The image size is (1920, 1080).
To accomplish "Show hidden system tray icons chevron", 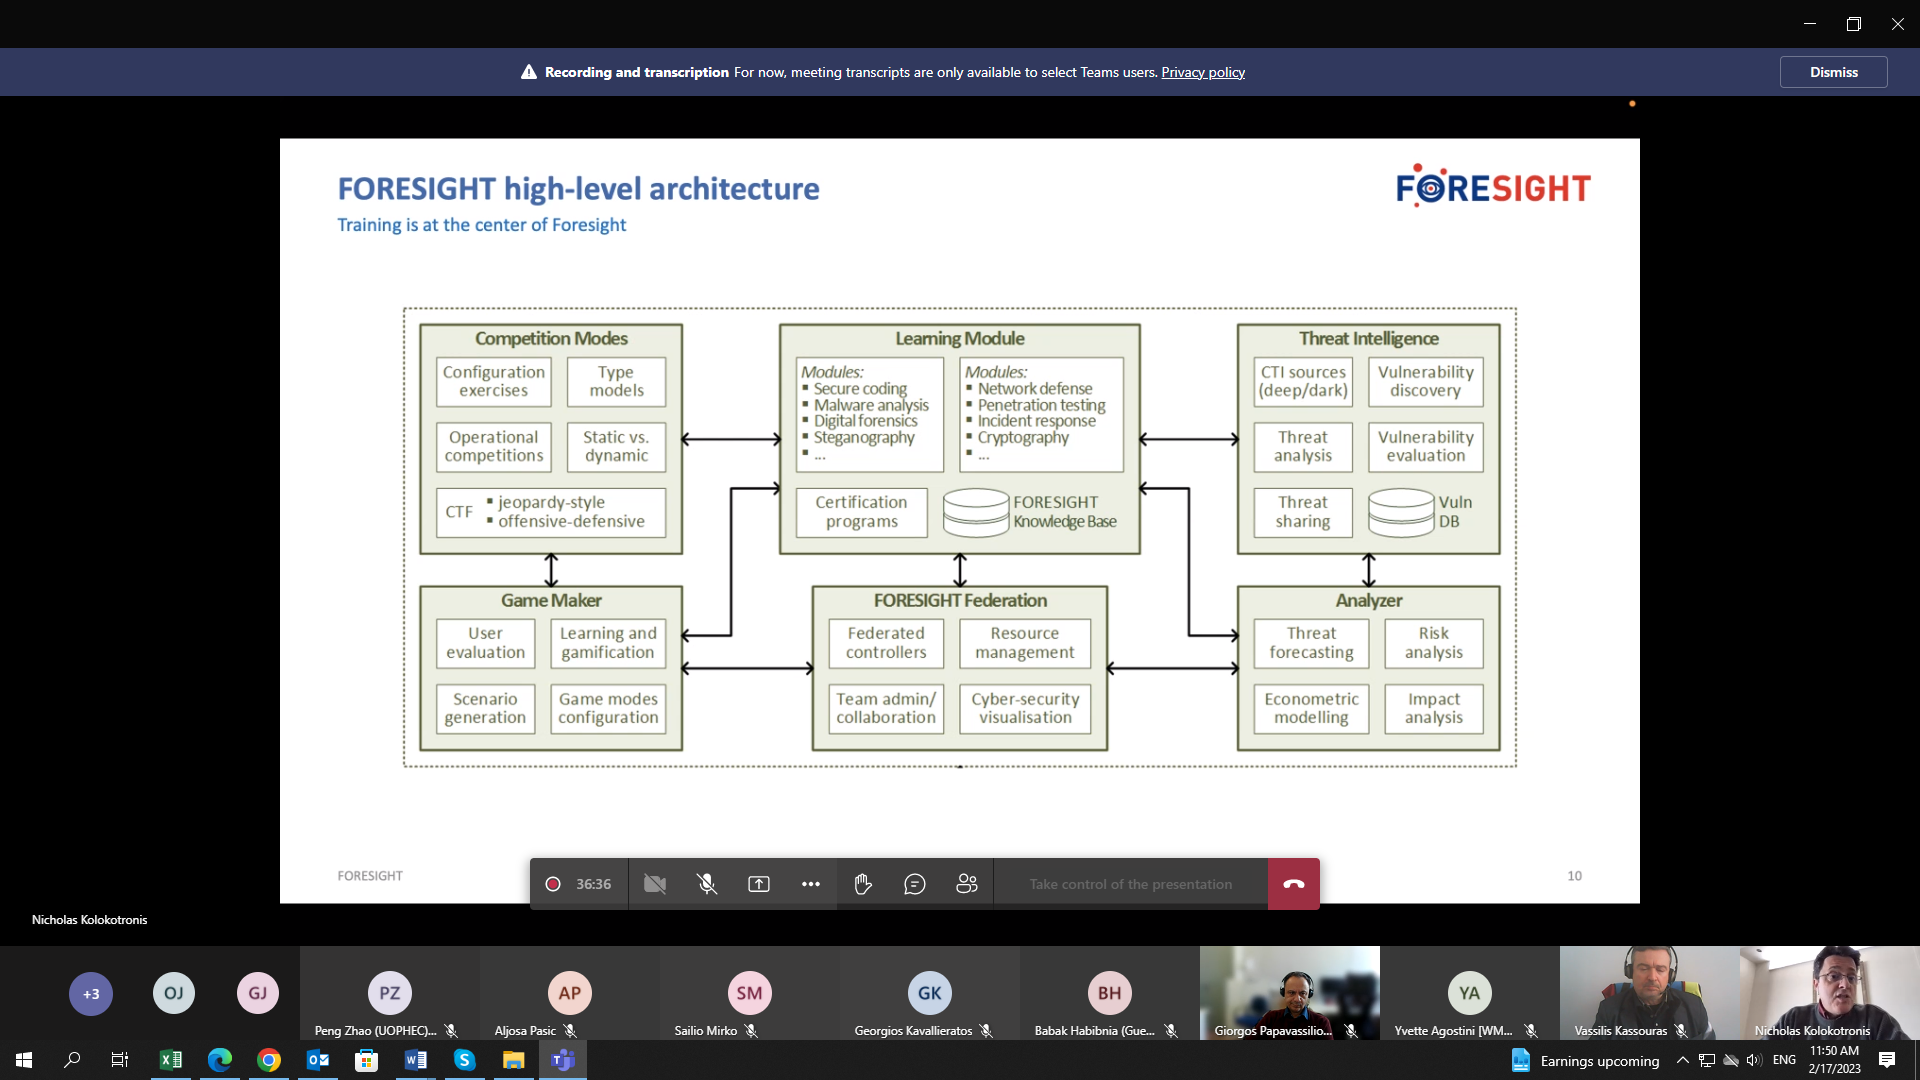I will (1682, 1060).
